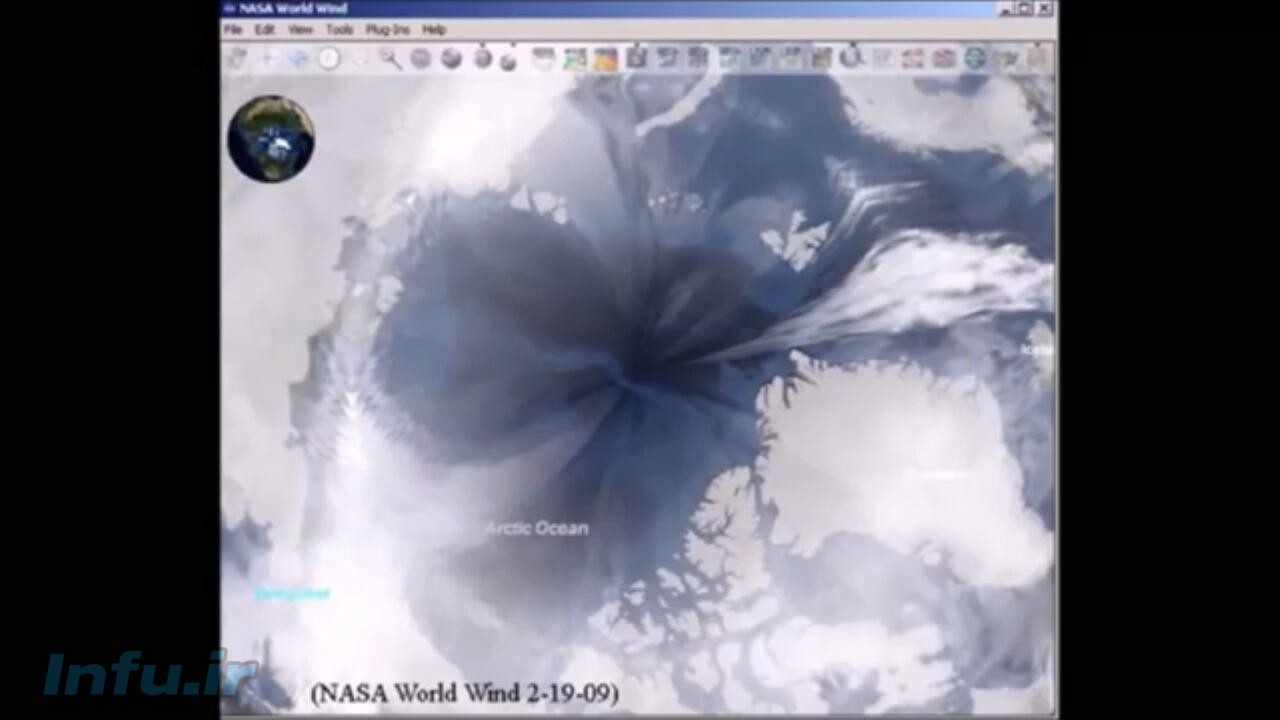Close the NASA World Wind window

pos(1044,8)
